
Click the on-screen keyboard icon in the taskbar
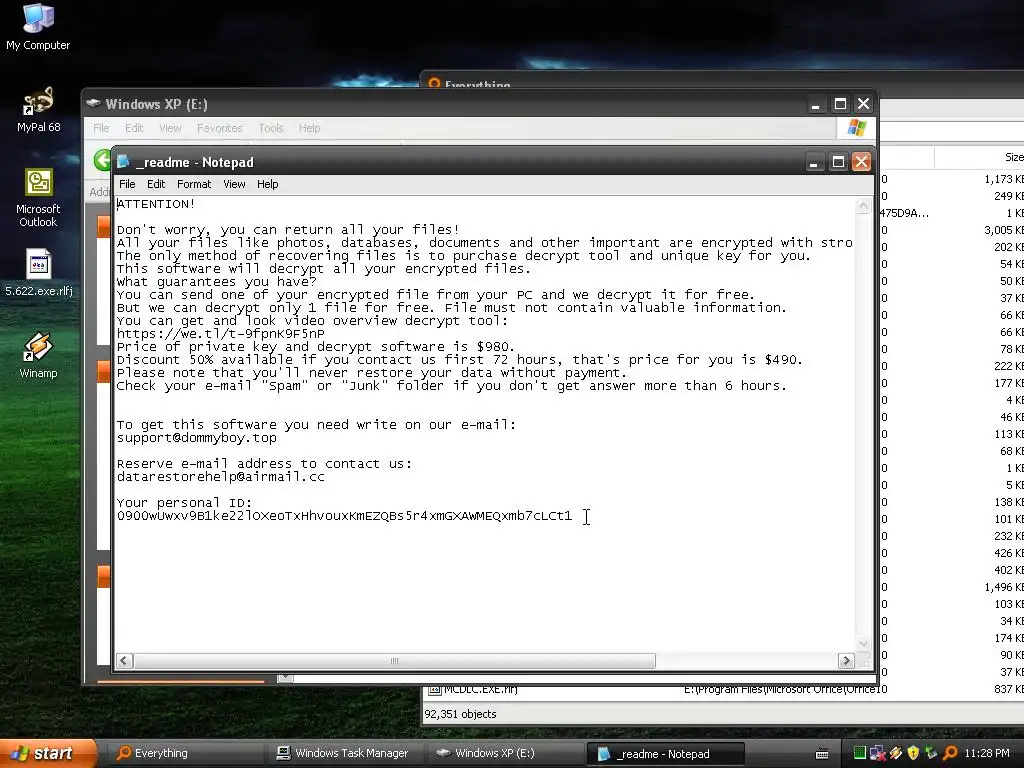coord(822,754)
